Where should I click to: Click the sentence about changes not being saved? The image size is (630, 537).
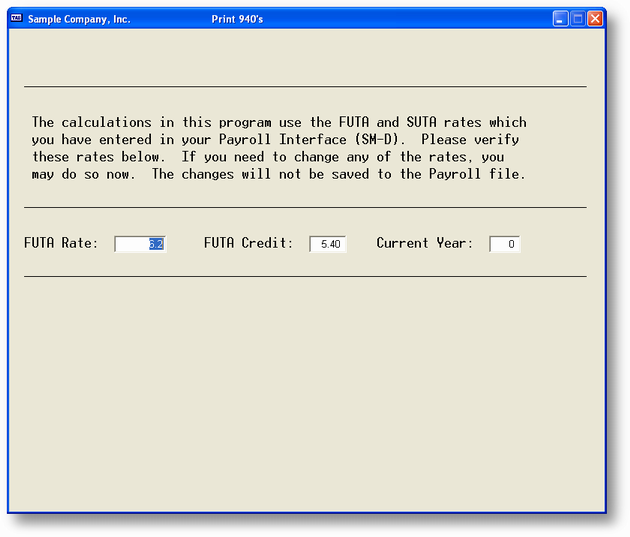tap(338, 174)
